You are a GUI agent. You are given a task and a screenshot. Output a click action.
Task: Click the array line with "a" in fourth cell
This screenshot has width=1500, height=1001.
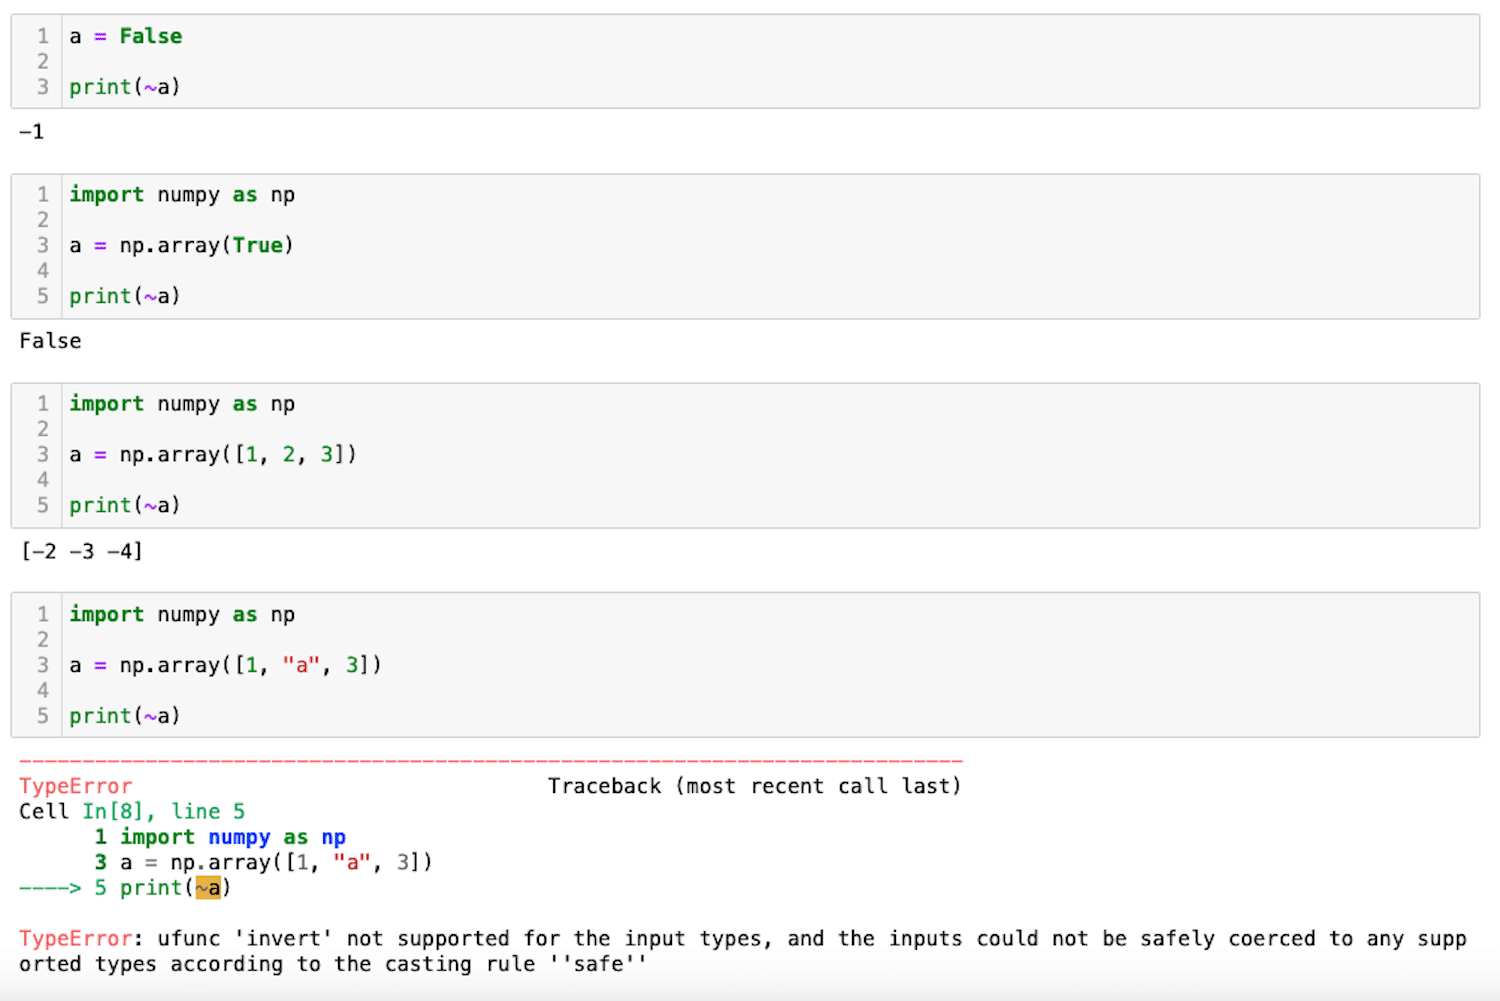pyautogui.click(x=225, y=665)
